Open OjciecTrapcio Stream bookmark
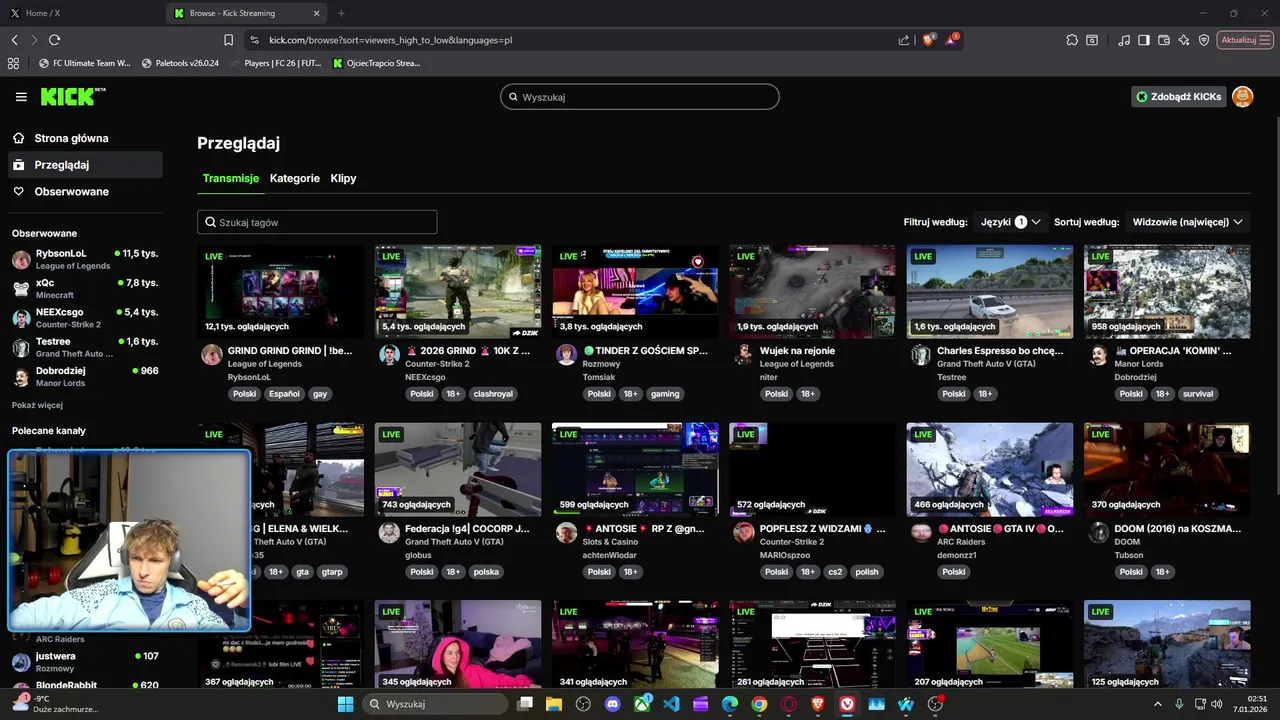 [x=376, y=63]
